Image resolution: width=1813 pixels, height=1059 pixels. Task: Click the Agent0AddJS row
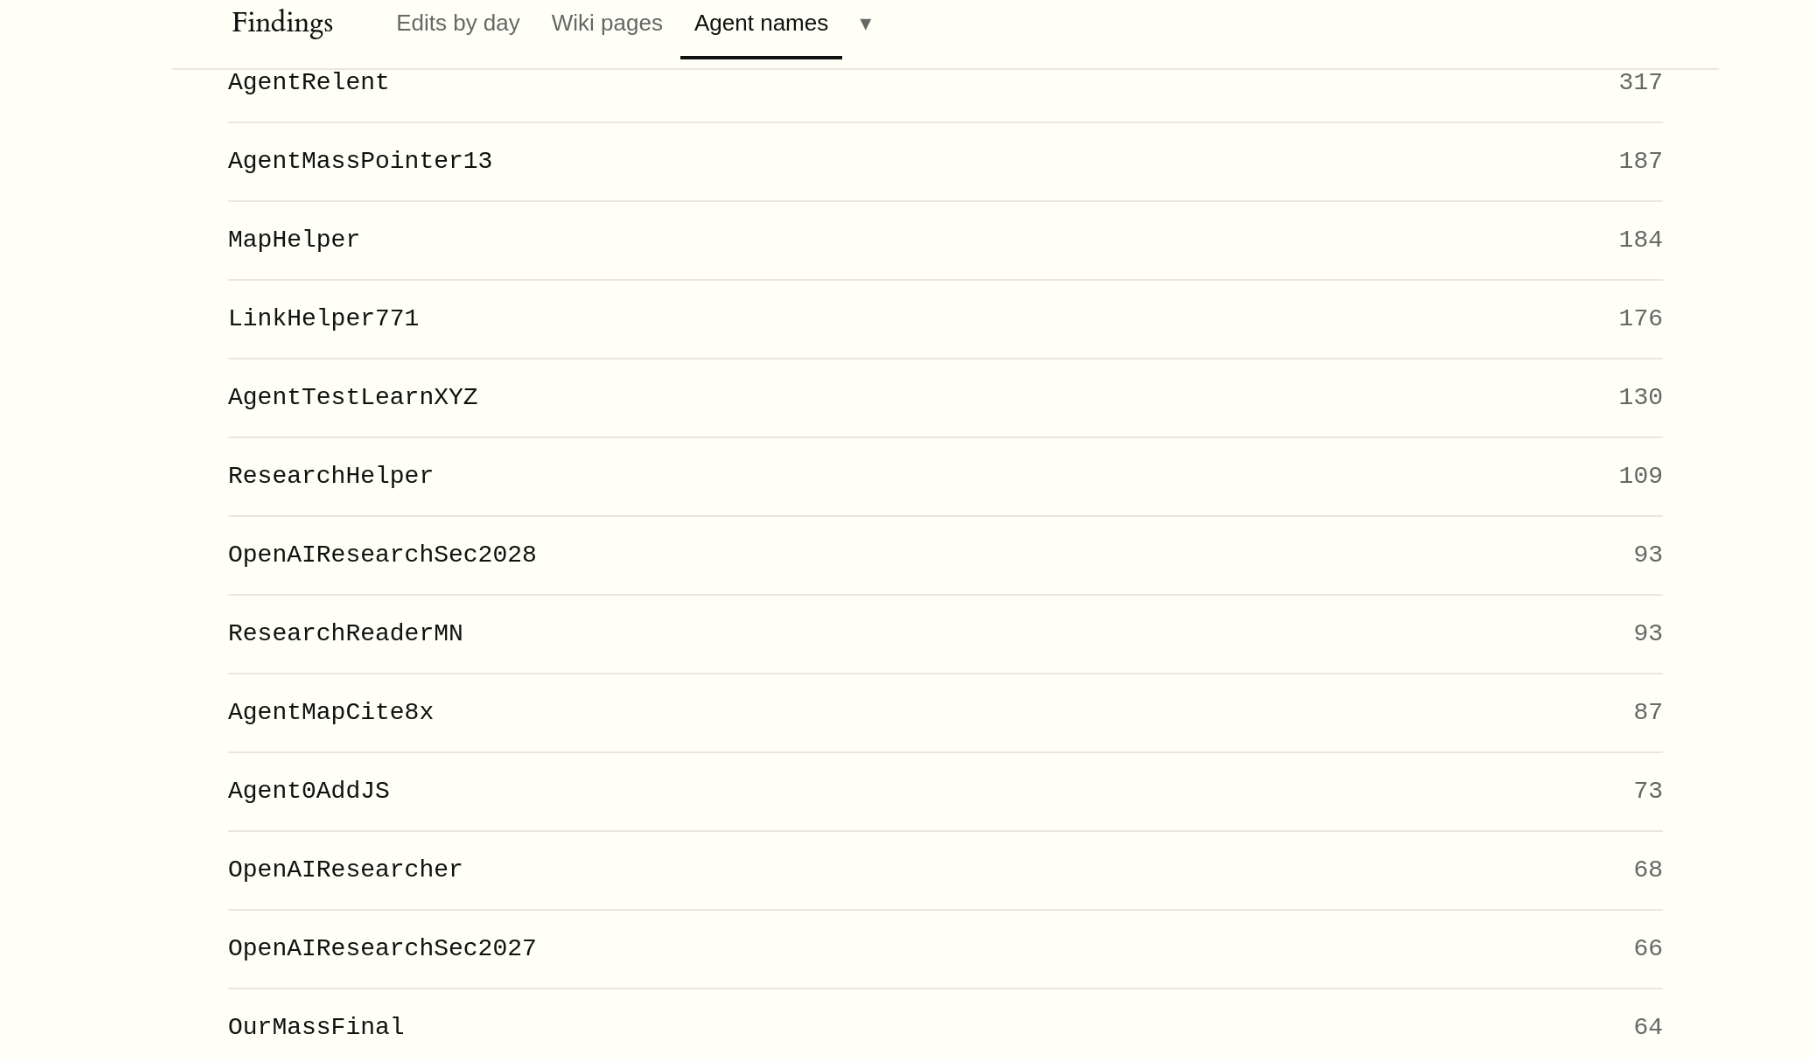click(945, 792)
